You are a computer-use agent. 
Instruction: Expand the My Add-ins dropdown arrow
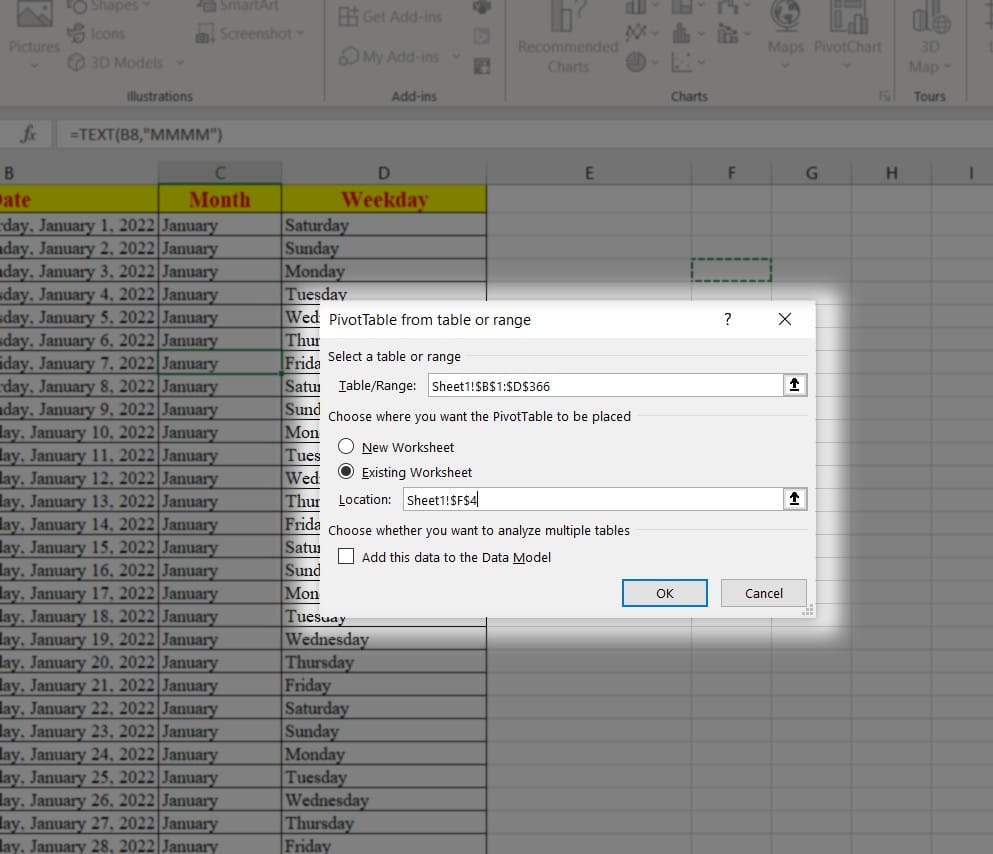click(456, 57)
